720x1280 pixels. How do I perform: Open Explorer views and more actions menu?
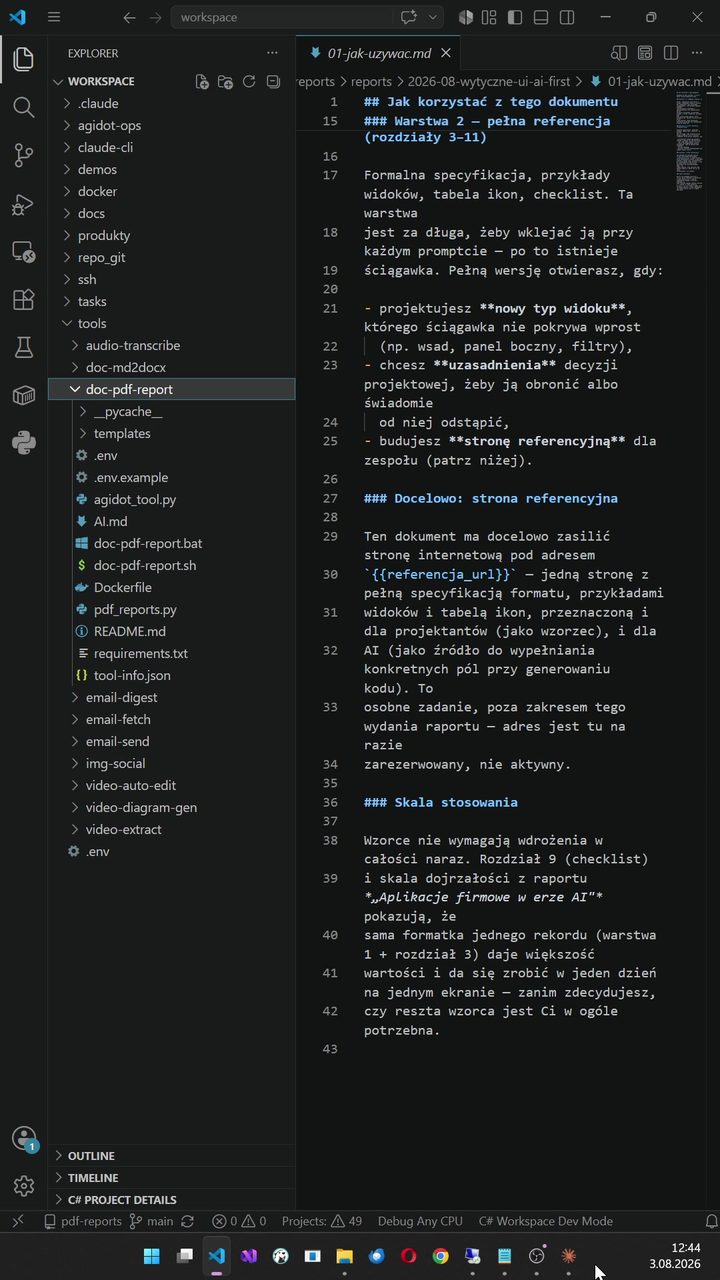click(273, 53)
